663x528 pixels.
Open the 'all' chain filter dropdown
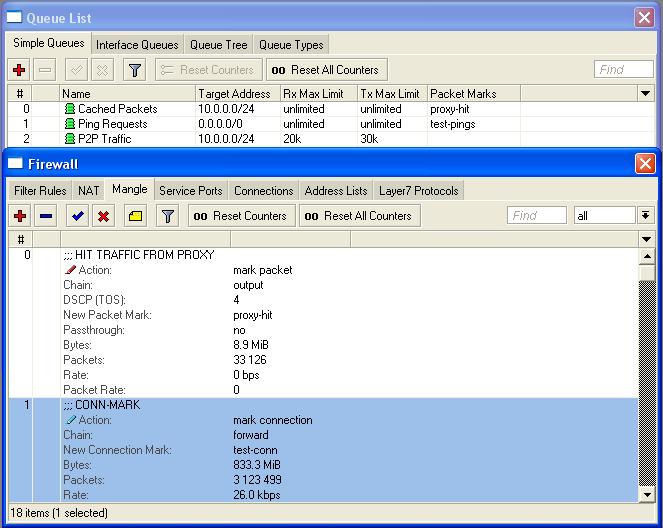[605, 216]
